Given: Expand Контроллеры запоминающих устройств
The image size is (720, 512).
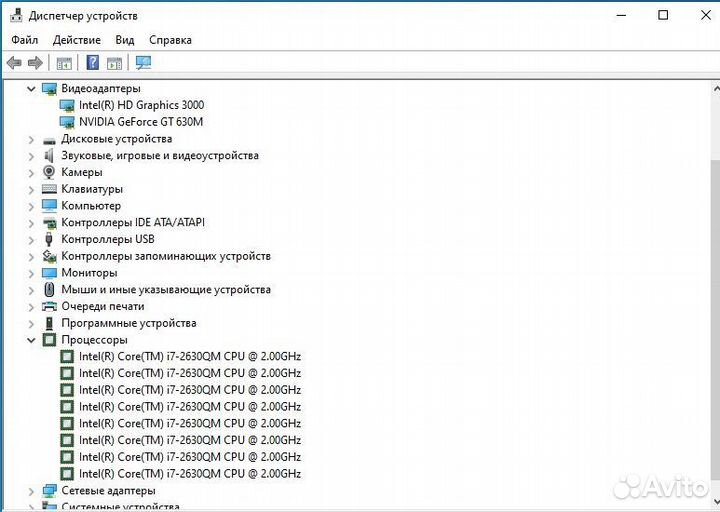Looking at the screenshot, I should [31, 257].
